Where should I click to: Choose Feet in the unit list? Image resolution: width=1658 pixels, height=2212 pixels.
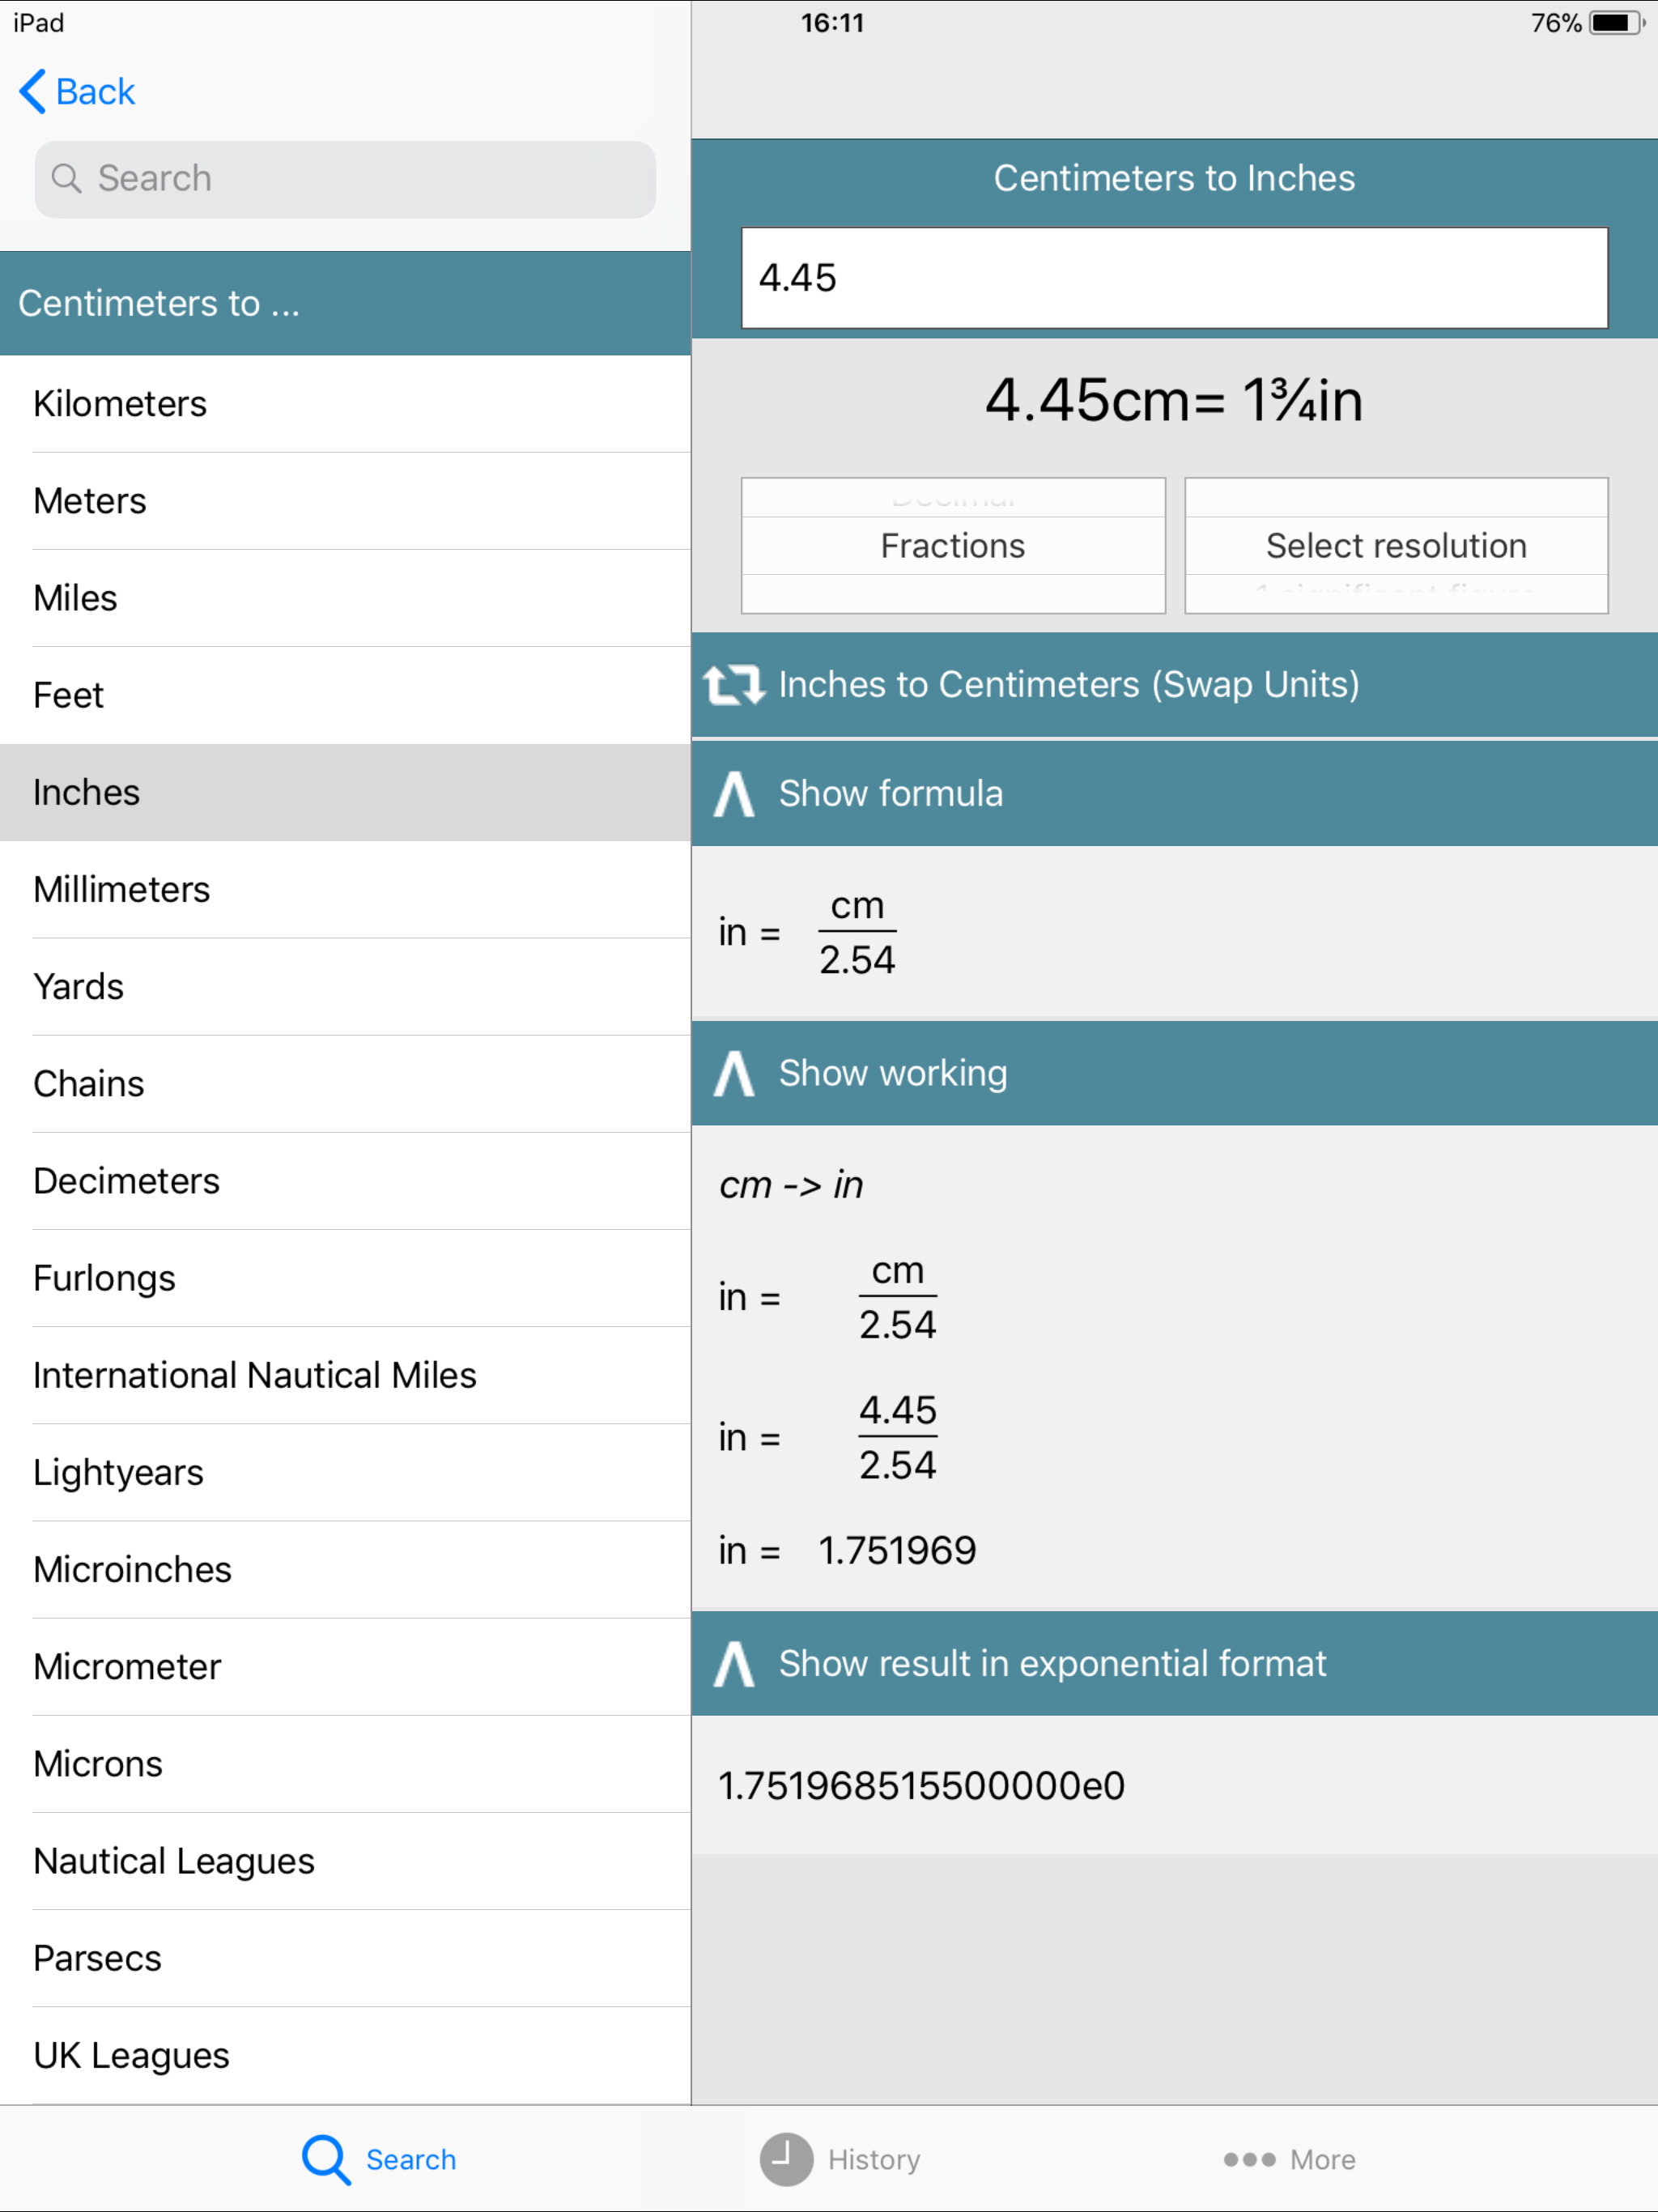[68, 695]
